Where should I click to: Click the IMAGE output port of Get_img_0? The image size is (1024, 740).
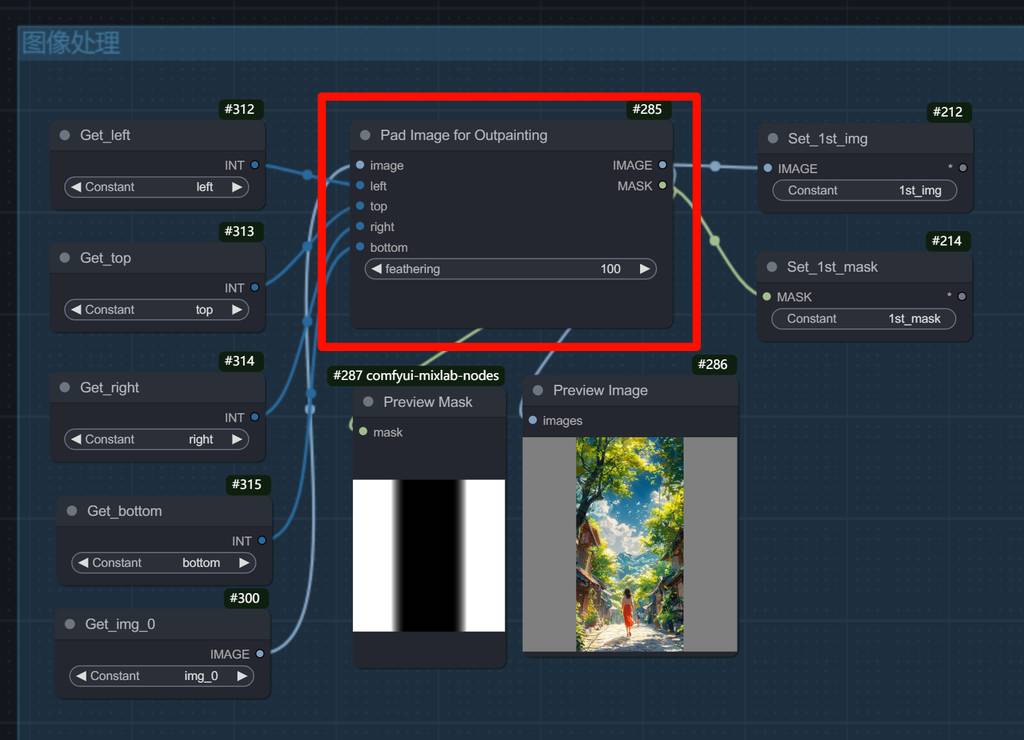point(260,654)
